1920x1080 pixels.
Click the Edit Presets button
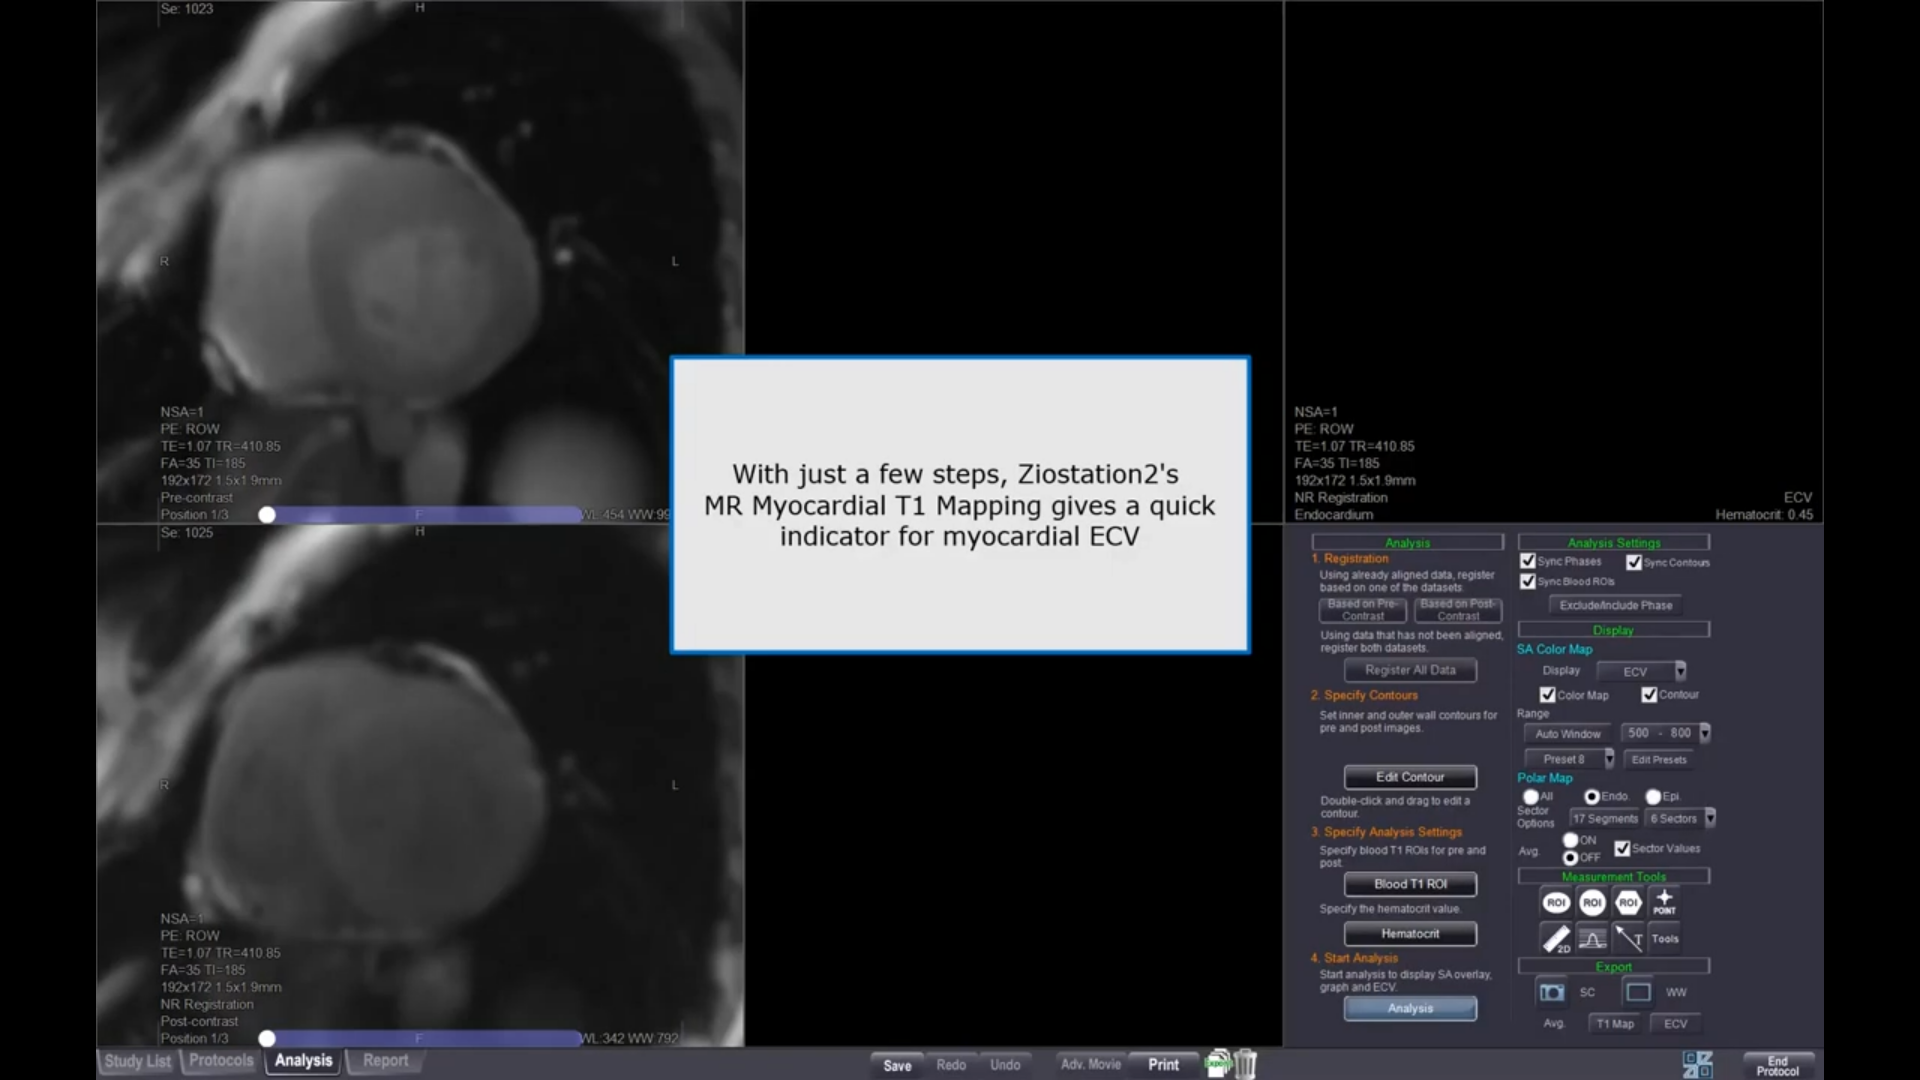[1659, 760]
